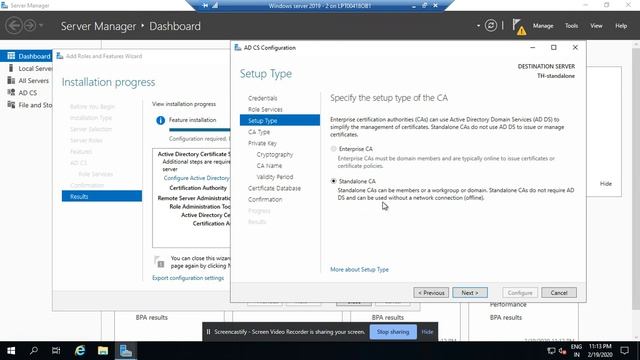Image resolution: width=640 pixels, height=360 pixels.
Task: Click Stop sharing in the Screencastify bar
Action: point(393,332)
